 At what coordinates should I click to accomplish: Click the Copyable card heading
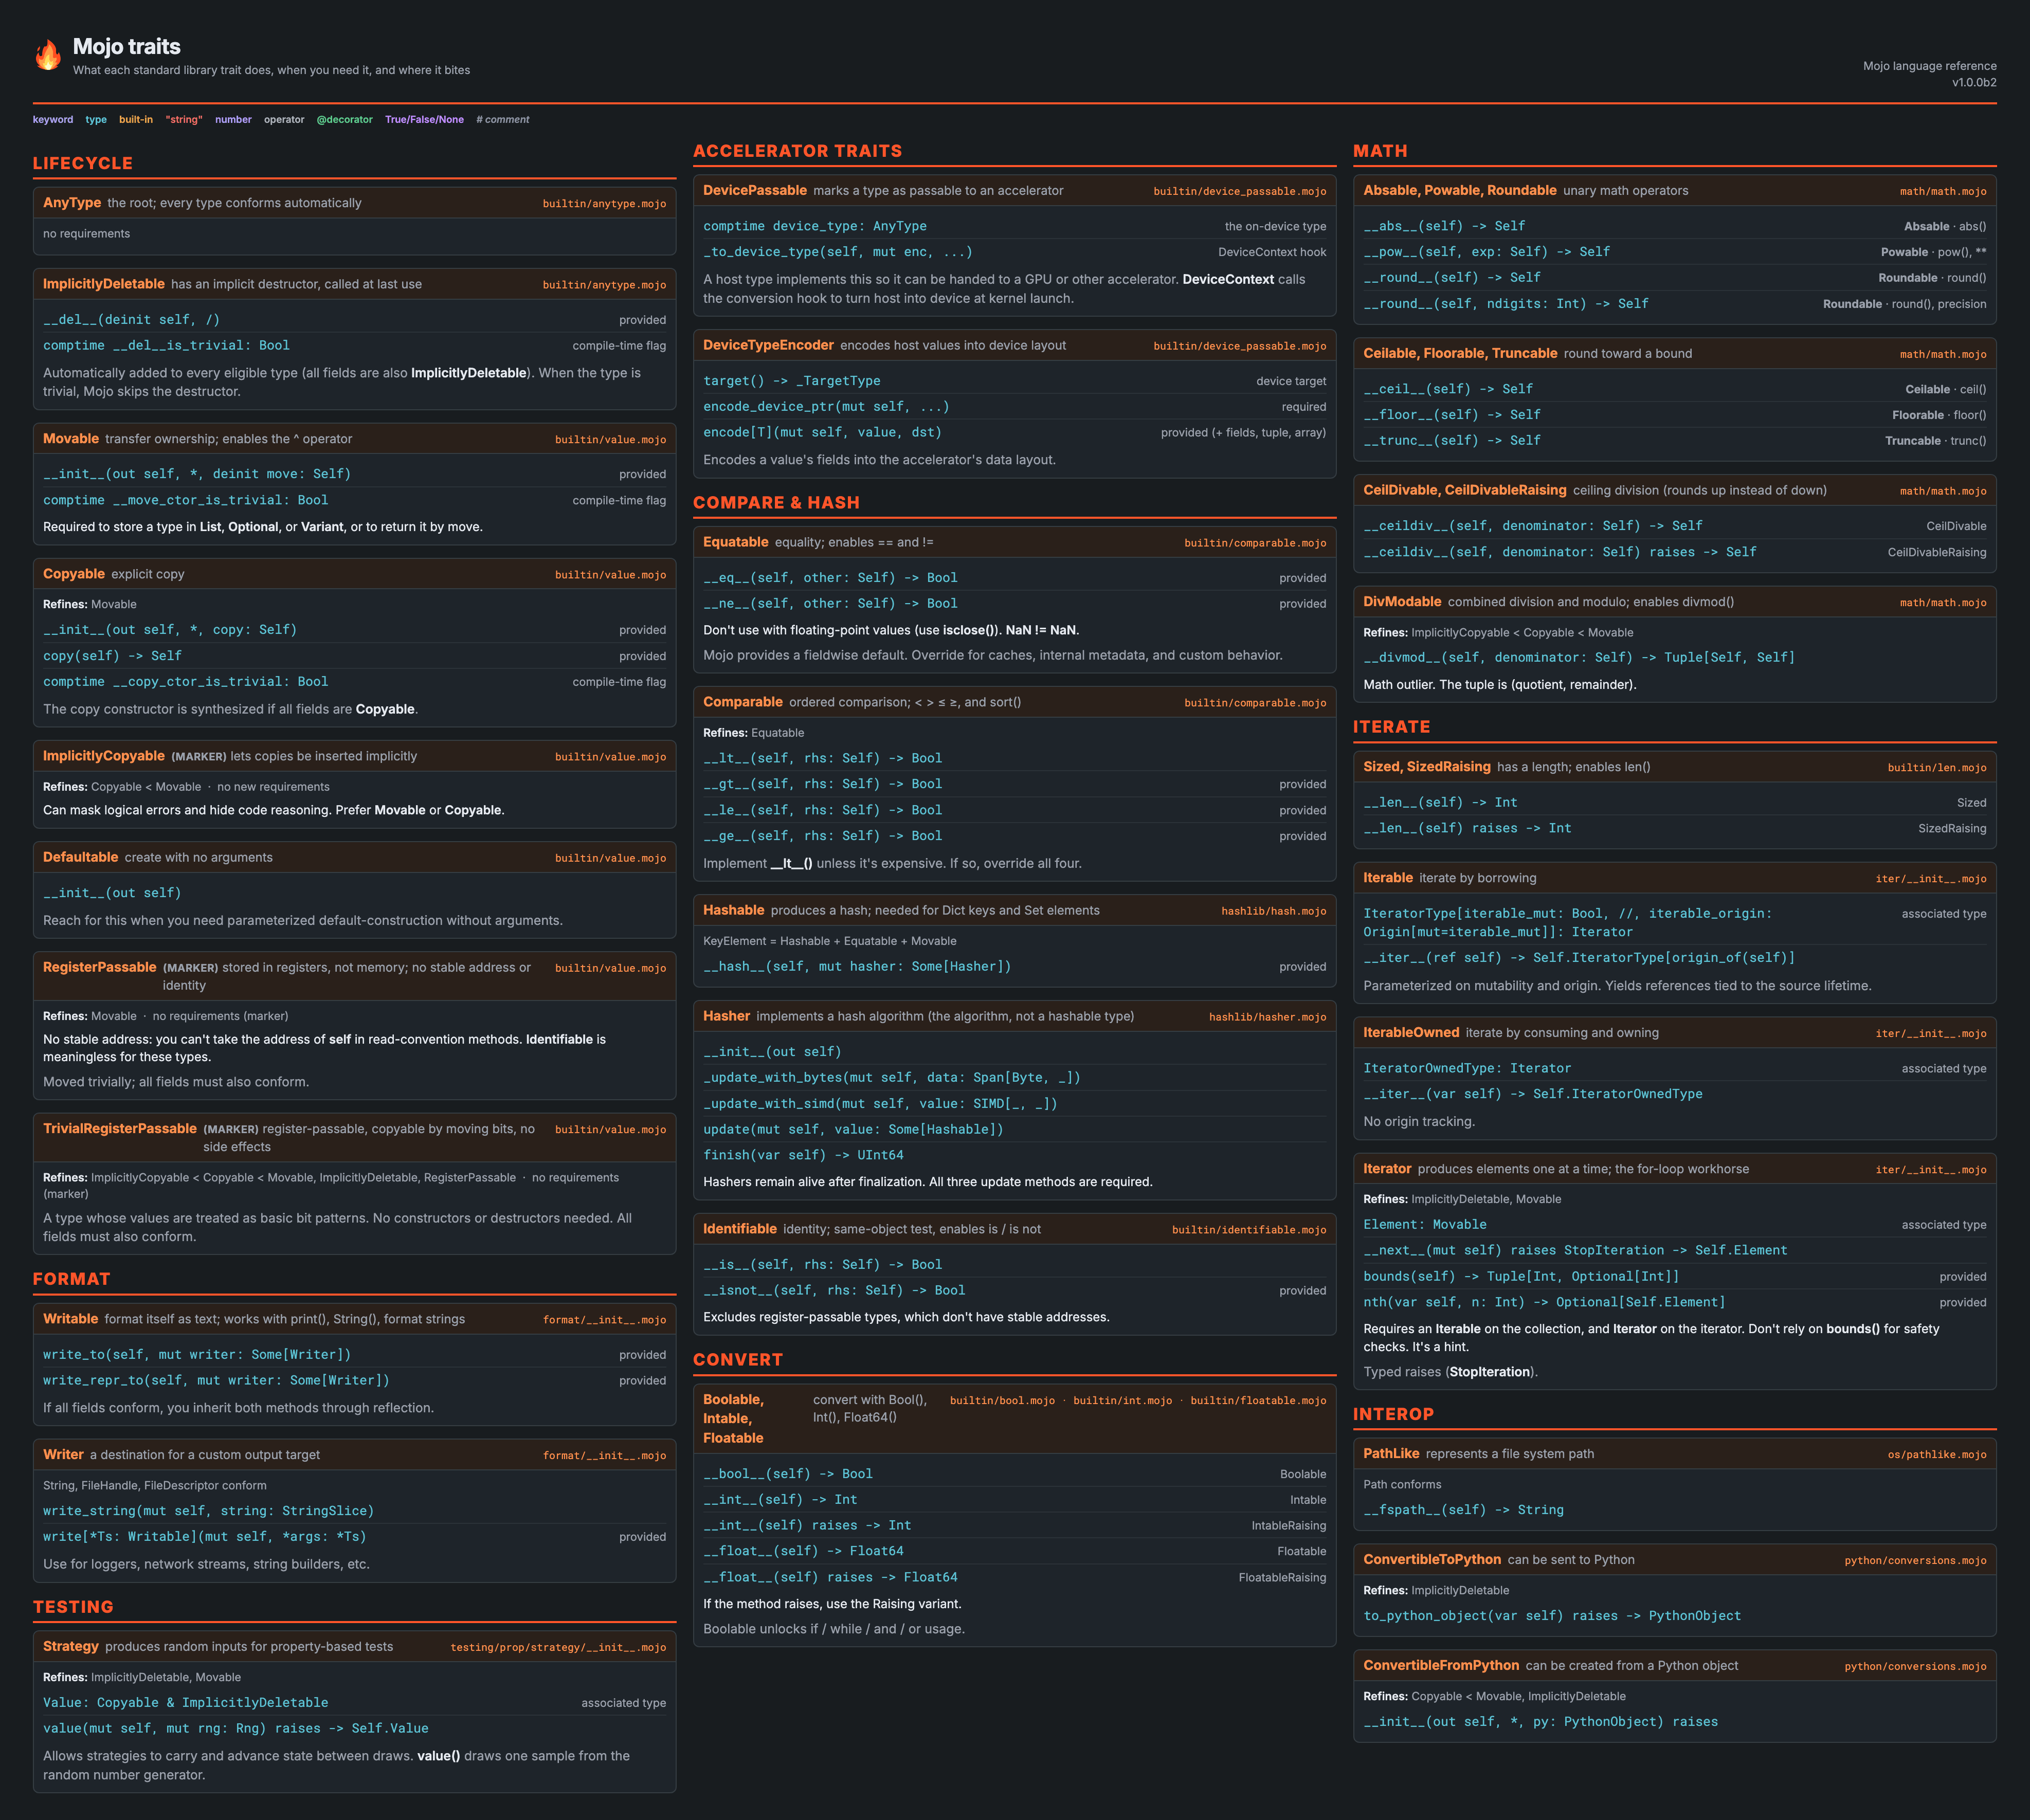(74, 574)
